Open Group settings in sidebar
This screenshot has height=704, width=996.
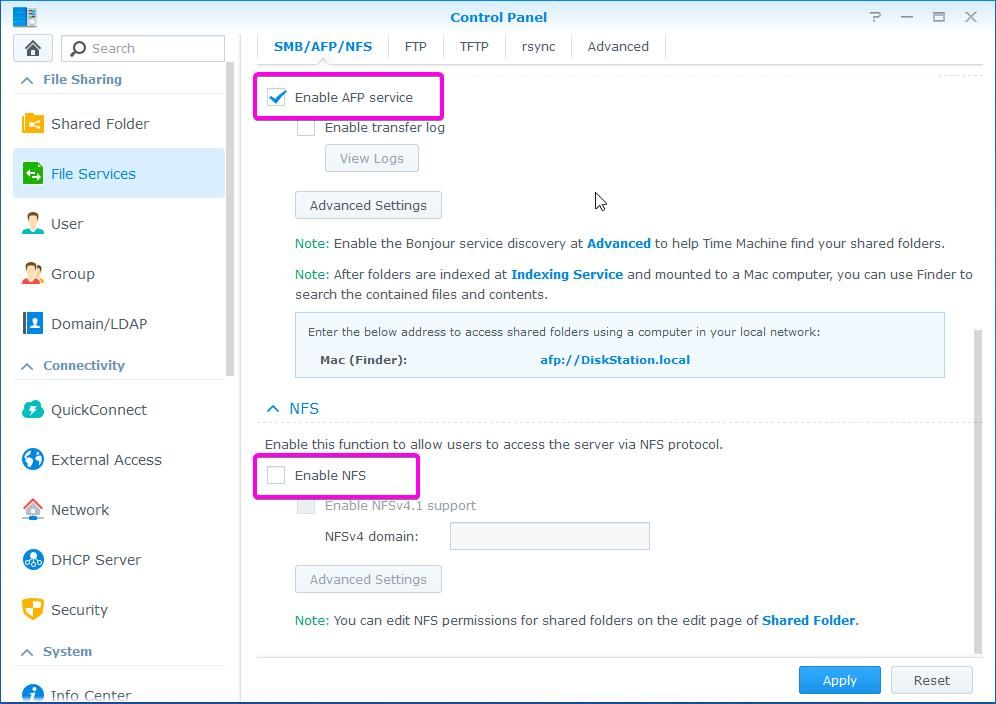119,273
